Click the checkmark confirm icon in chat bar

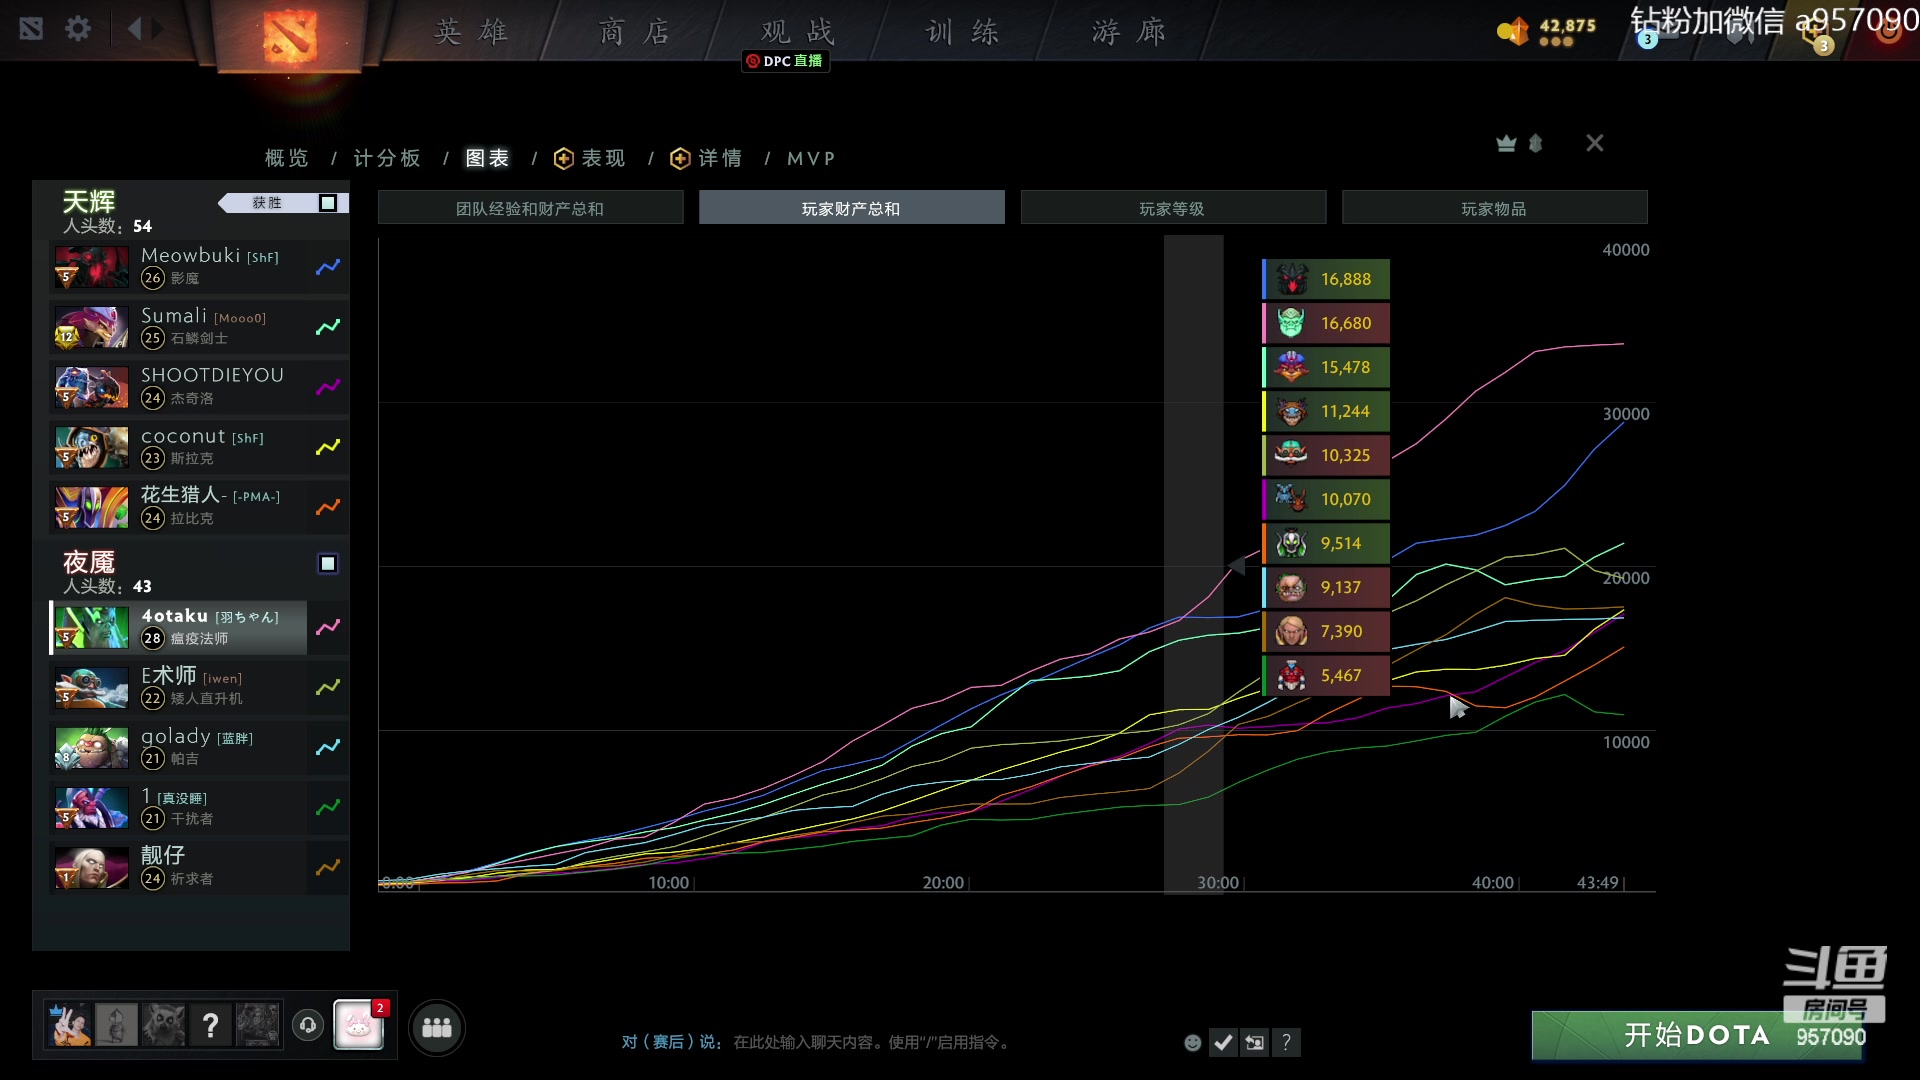click(1224, 1042)
